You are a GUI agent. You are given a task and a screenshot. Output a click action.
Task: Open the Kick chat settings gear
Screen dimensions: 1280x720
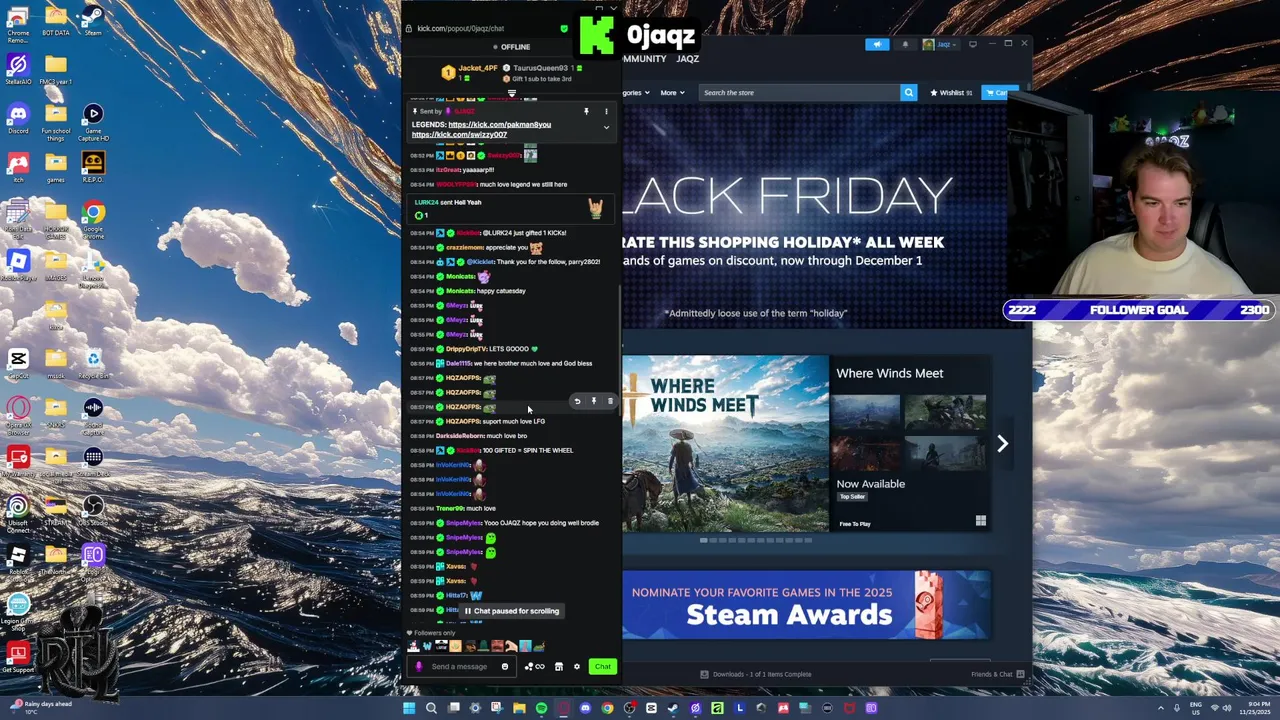coord(576,667)
